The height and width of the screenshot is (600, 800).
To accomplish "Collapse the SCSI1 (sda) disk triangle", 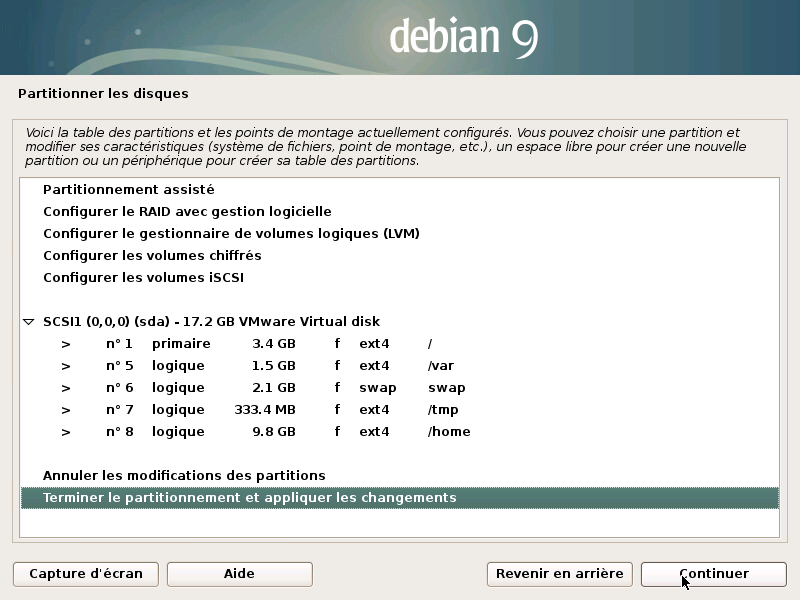I will [29, 322].
